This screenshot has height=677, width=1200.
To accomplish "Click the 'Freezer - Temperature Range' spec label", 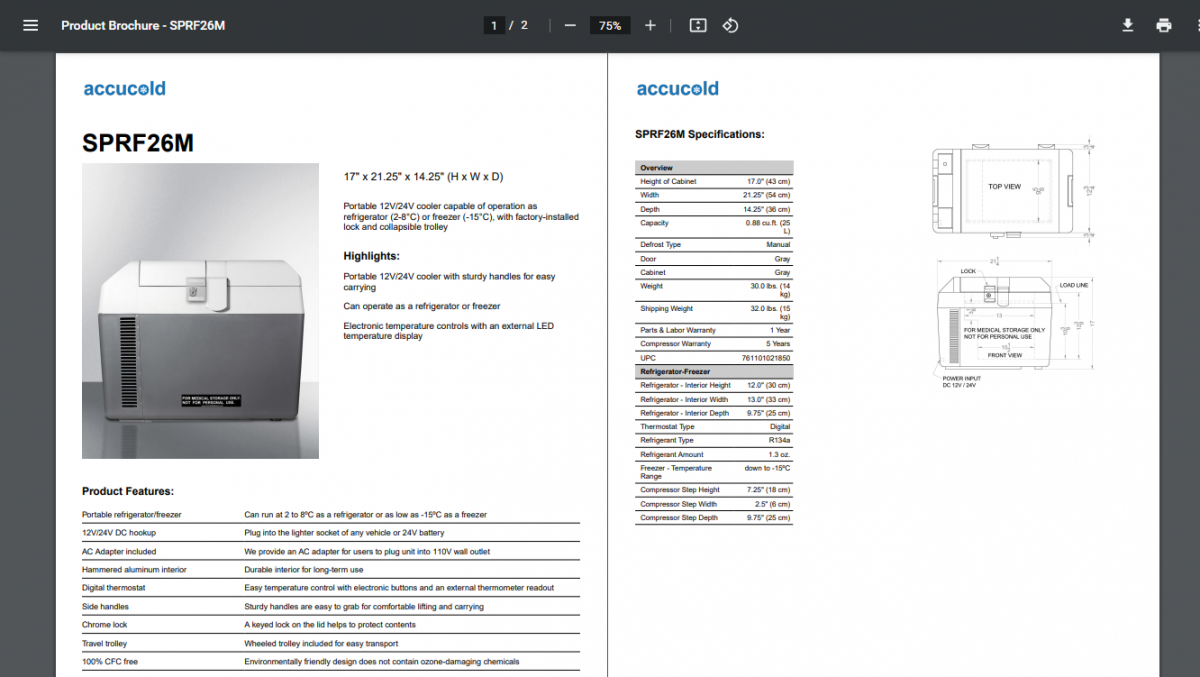I will [x=676, y=472].
